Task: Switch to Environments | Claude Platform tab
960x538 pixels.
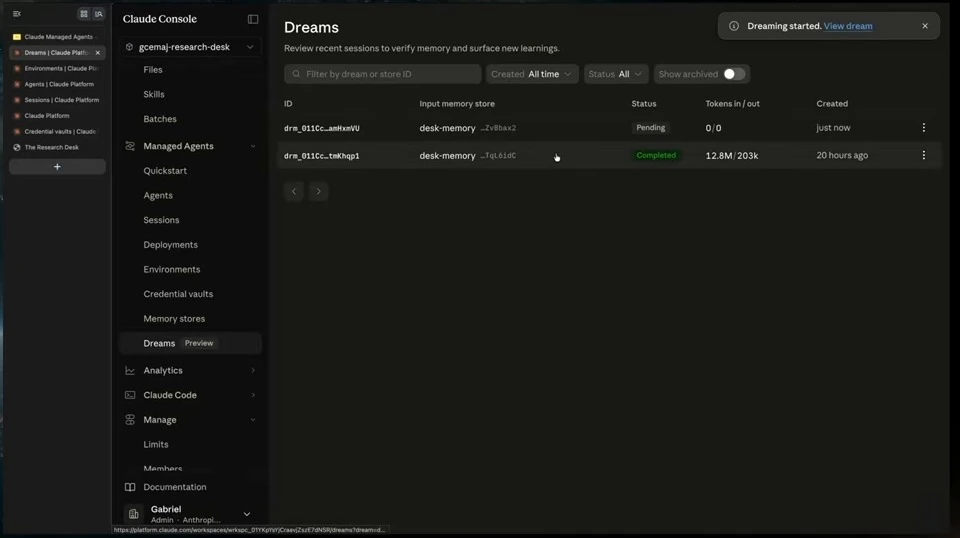Action: click(57, 69)
